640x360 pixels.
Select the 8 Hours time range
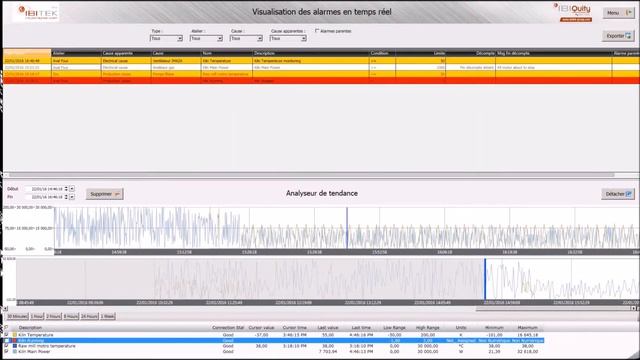71,316
